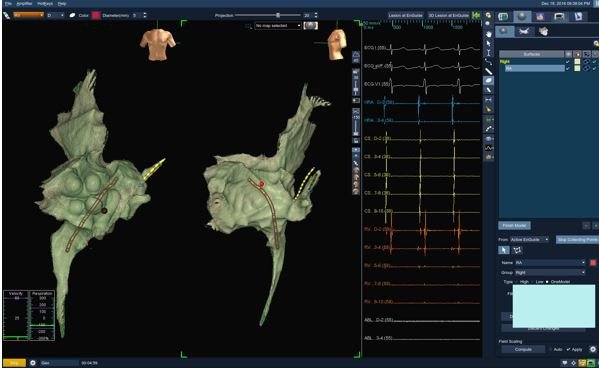Select the hand pan tool in vertical toolbar
599x368 pixels.
(489, 34)
